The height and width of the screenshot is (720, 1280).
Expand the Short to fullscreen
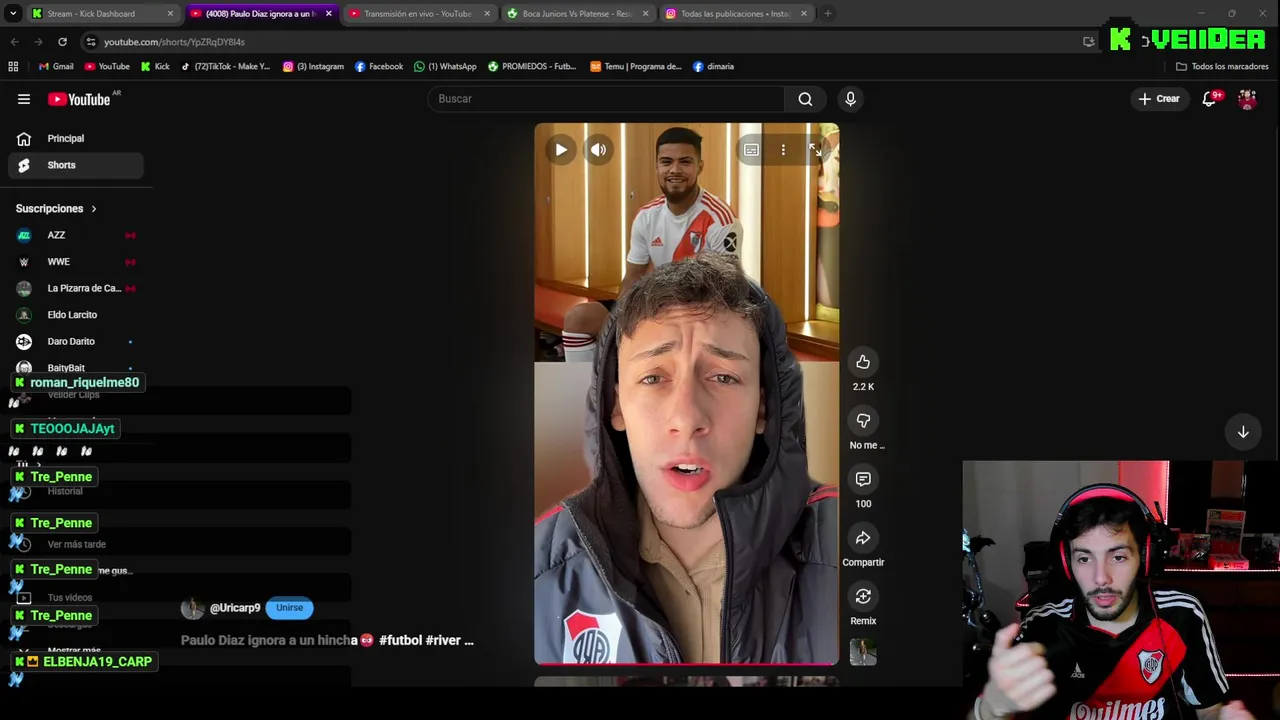pyautogui.click(x=815, y=150)
